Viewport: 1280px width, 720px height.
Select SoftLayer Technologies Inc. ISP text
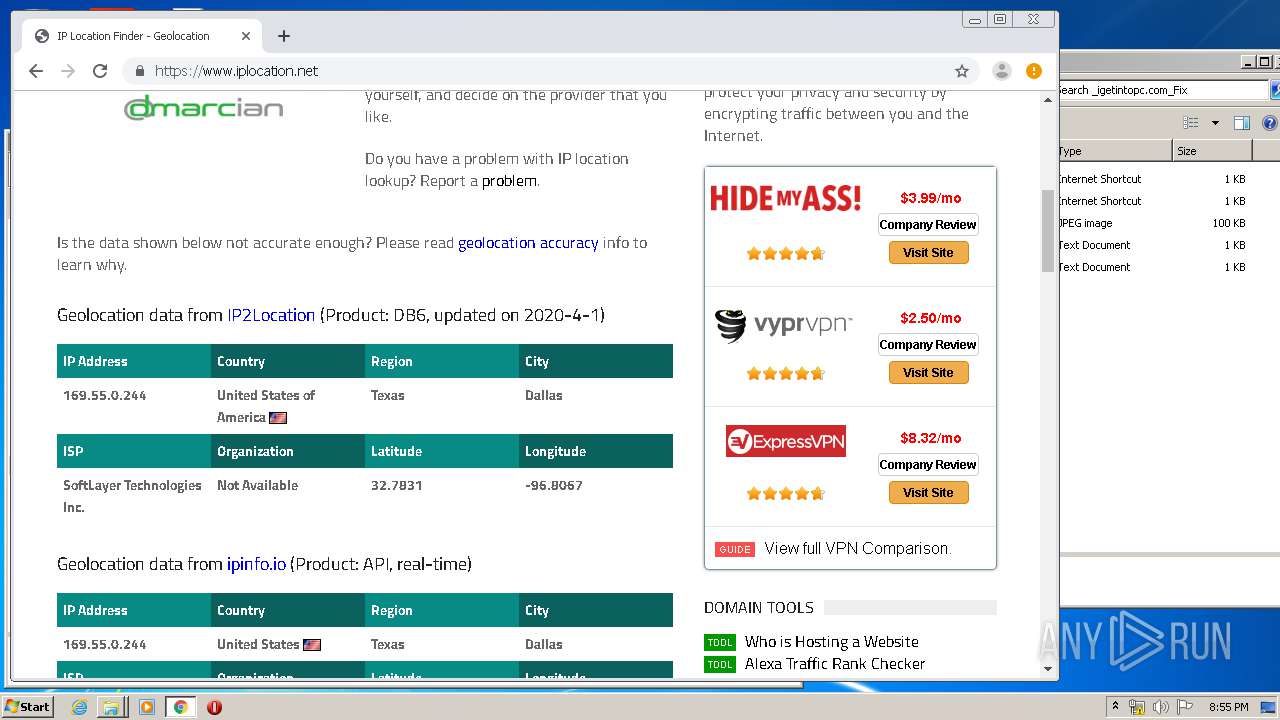pyautogui.click(x=132, y=496)
